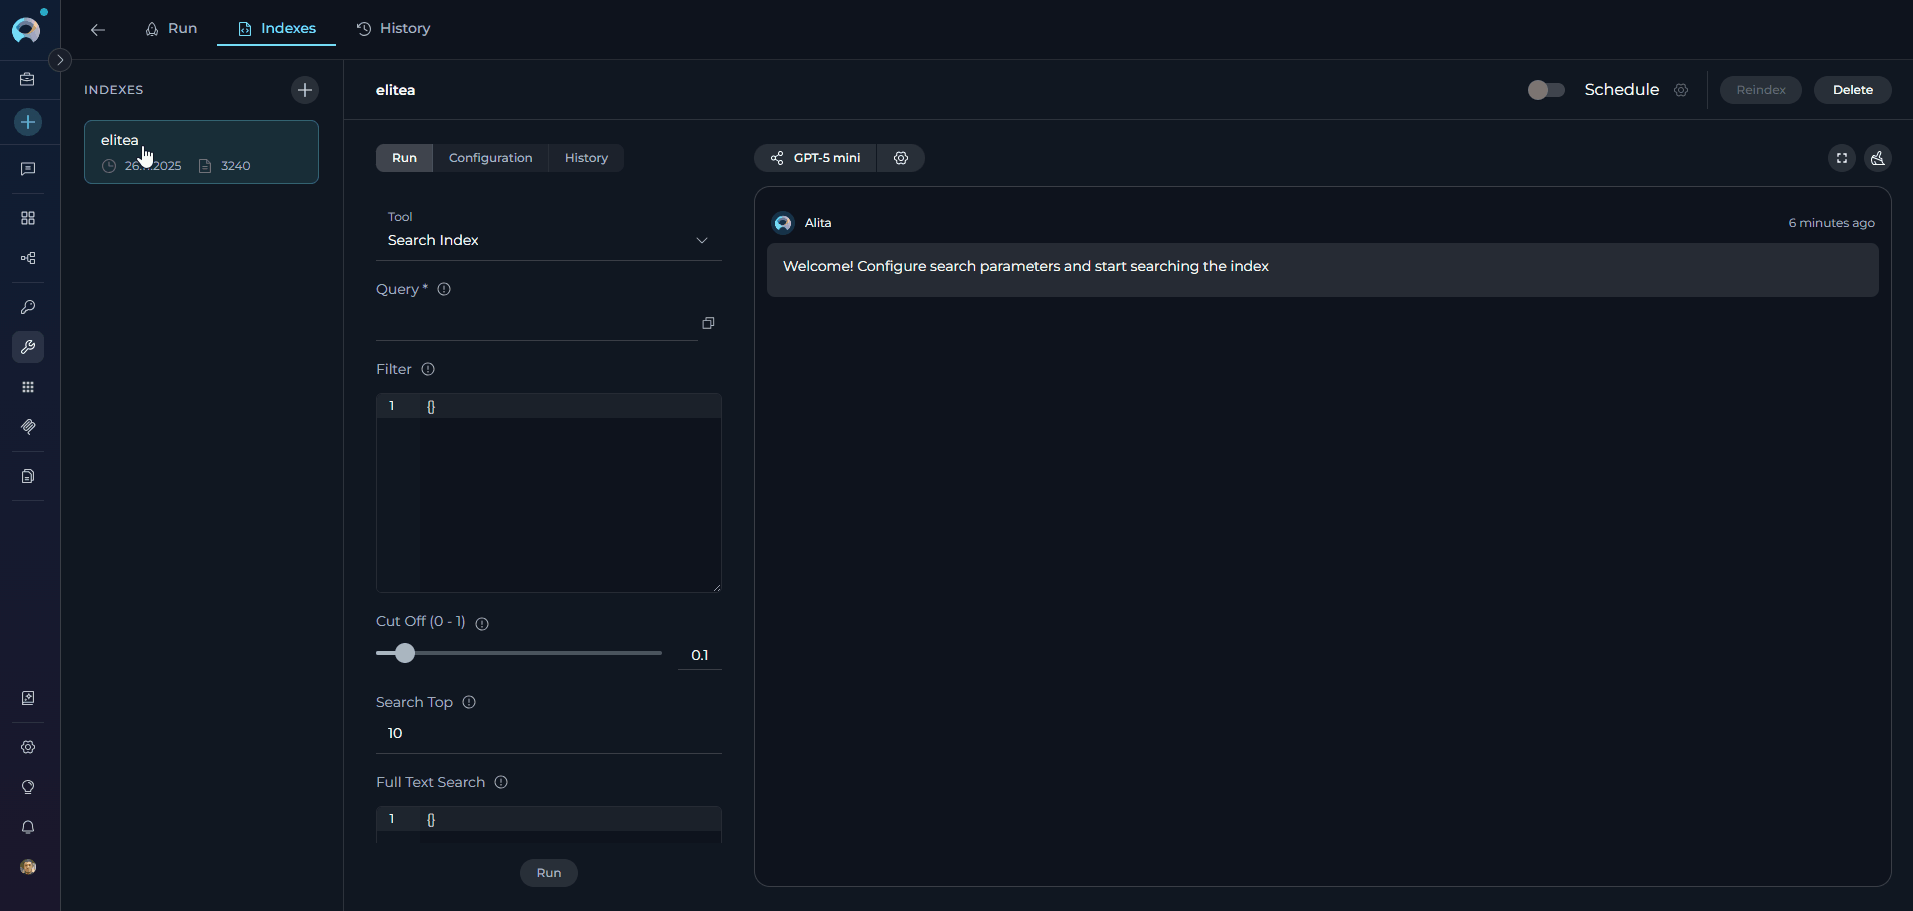Open the GPT-5 mini model selector
The width and height of the screenshot is (1913, 911).
tap(815, 158)
